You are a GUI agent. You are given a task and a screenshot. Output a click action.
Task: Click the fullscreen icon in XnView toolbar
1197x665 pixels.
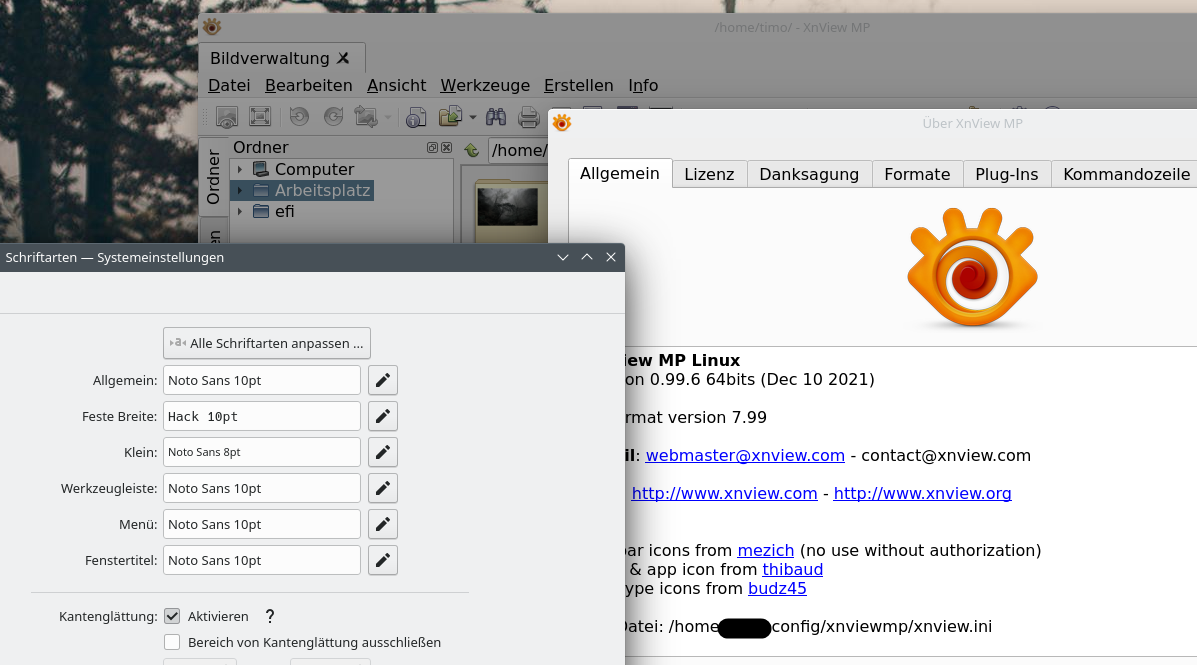tap(260, 117)
